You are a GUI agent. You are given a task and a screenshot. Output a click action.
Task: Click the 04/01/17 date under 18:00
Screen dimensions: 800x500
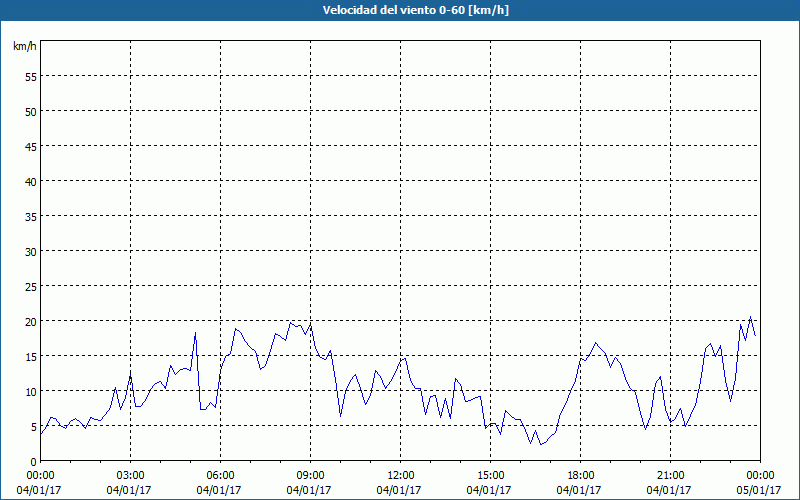click(579, 490)
